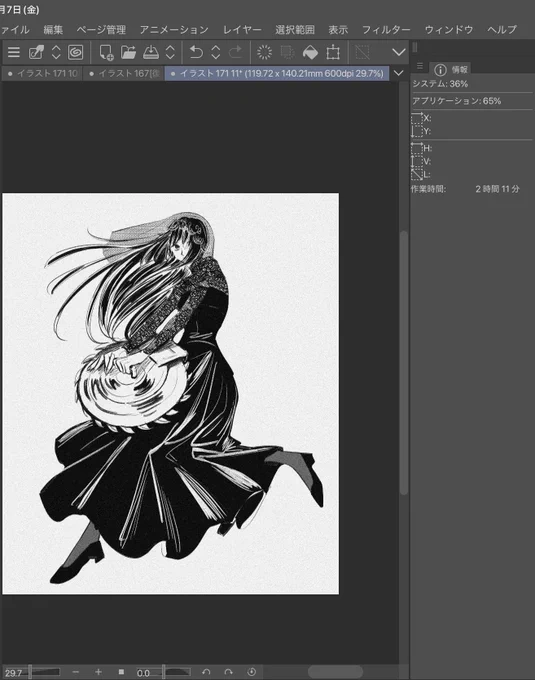The height and width of the screenshot is (680, 535).
Task: Click the vertical canvas scrollbar
Action: [404, 363]
